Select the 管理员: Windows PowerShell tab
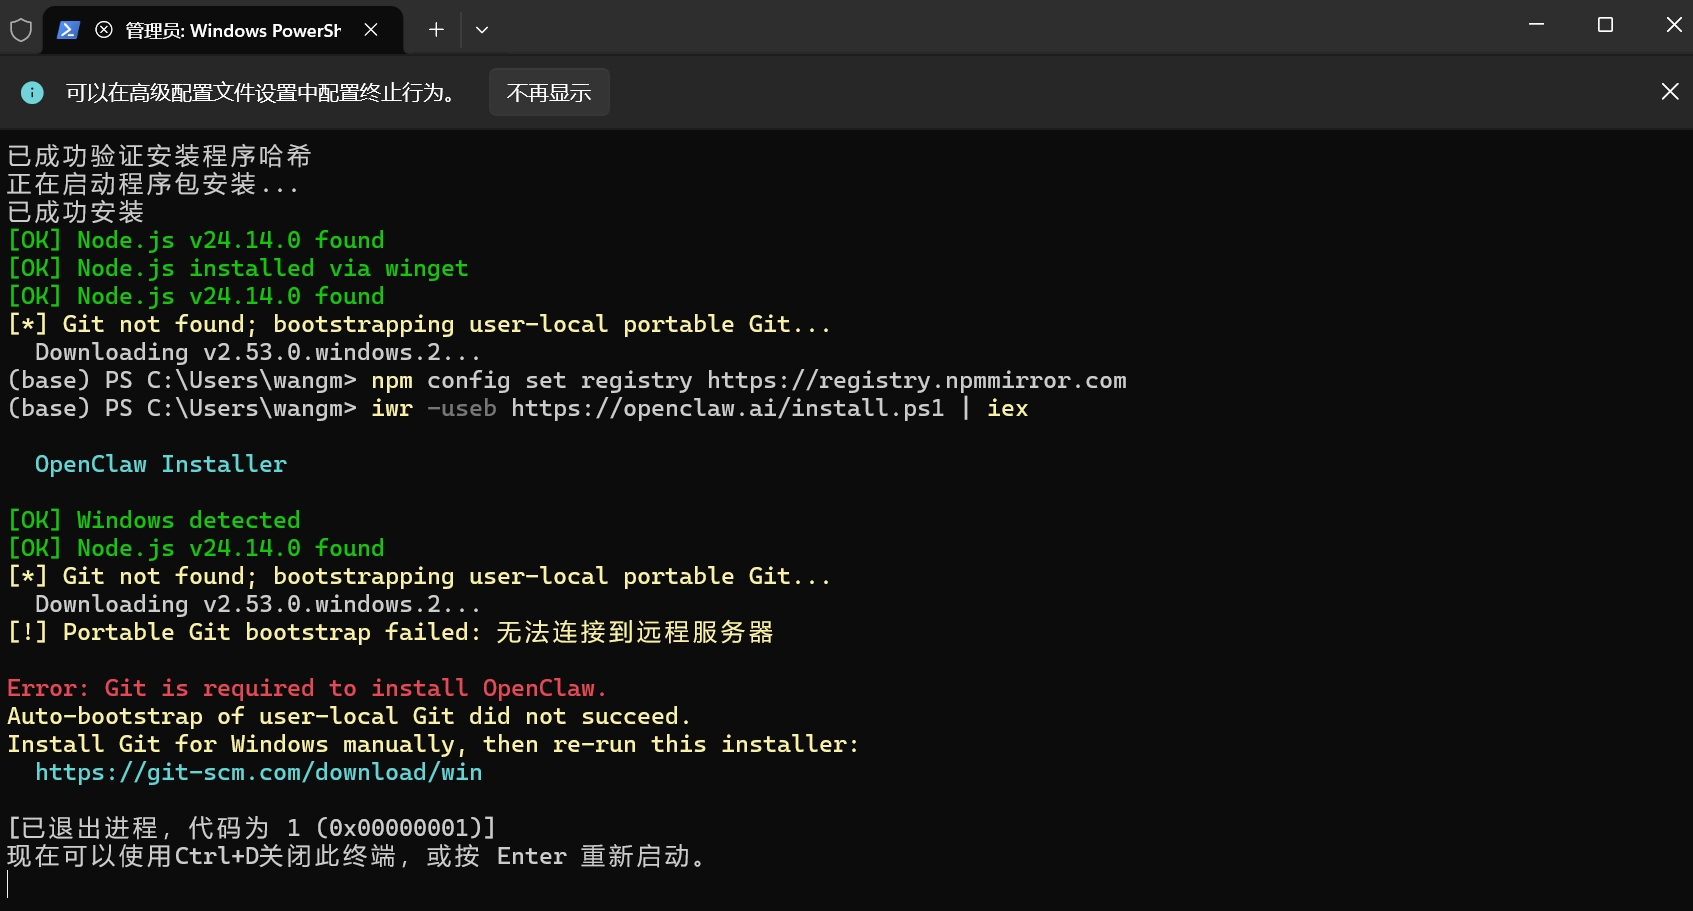The width and height of the screenshot is (1693, 911). tap(232, 31)
